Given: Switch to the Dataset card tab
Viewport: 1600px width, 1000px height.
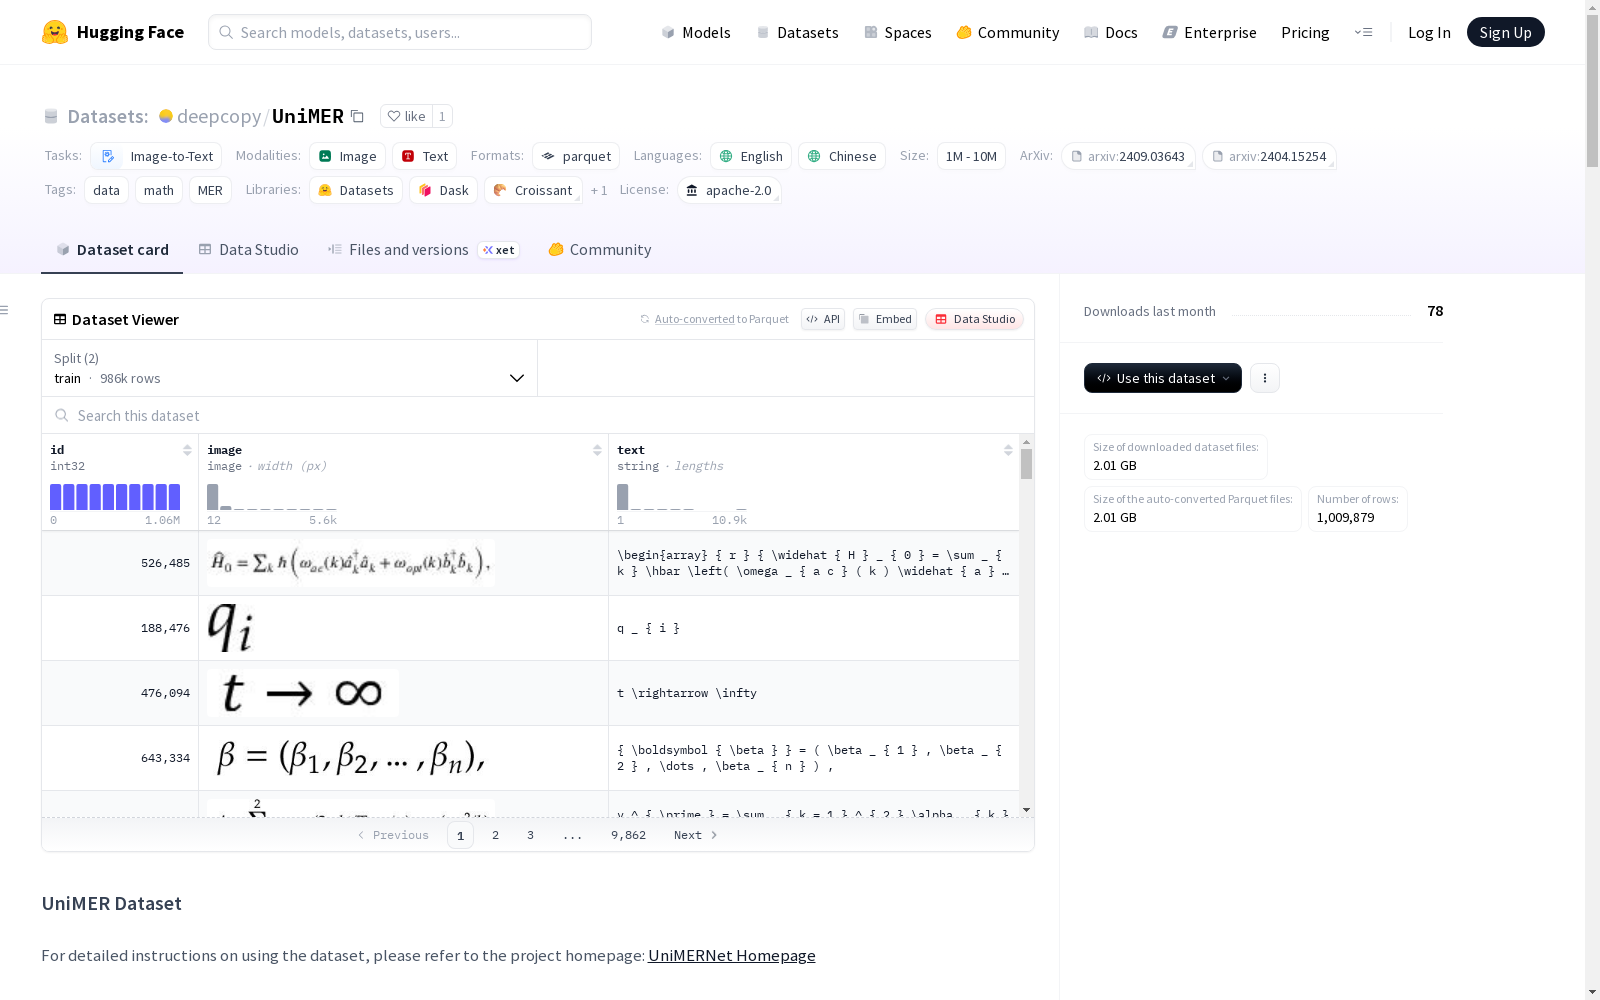Looking at the screenshot, I should point(112,249).
